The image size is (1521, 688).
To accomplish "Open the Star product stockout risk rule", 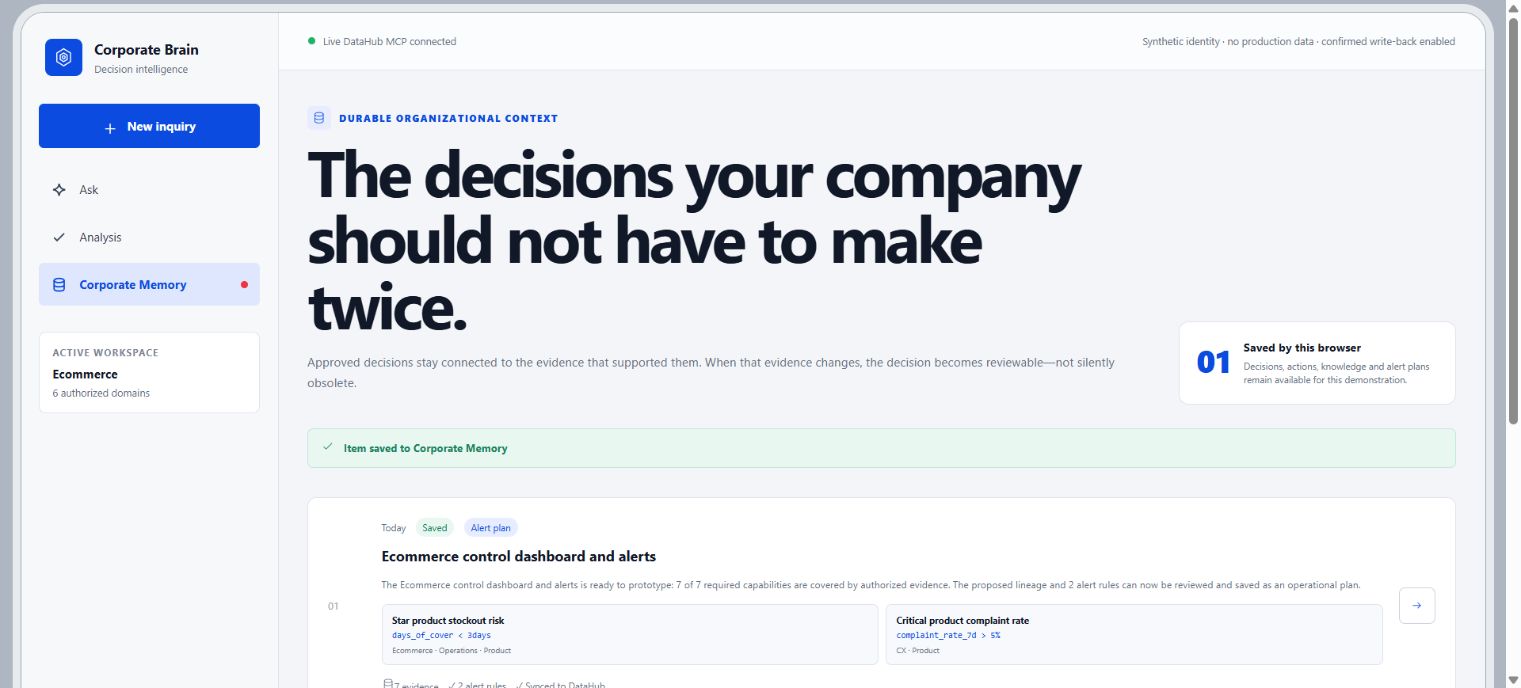I will 630,634.
